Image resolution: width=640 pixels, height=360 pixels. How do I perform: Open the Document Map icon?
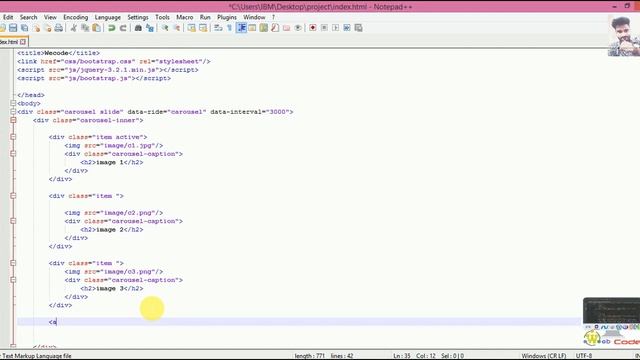(x=264, y=28)
